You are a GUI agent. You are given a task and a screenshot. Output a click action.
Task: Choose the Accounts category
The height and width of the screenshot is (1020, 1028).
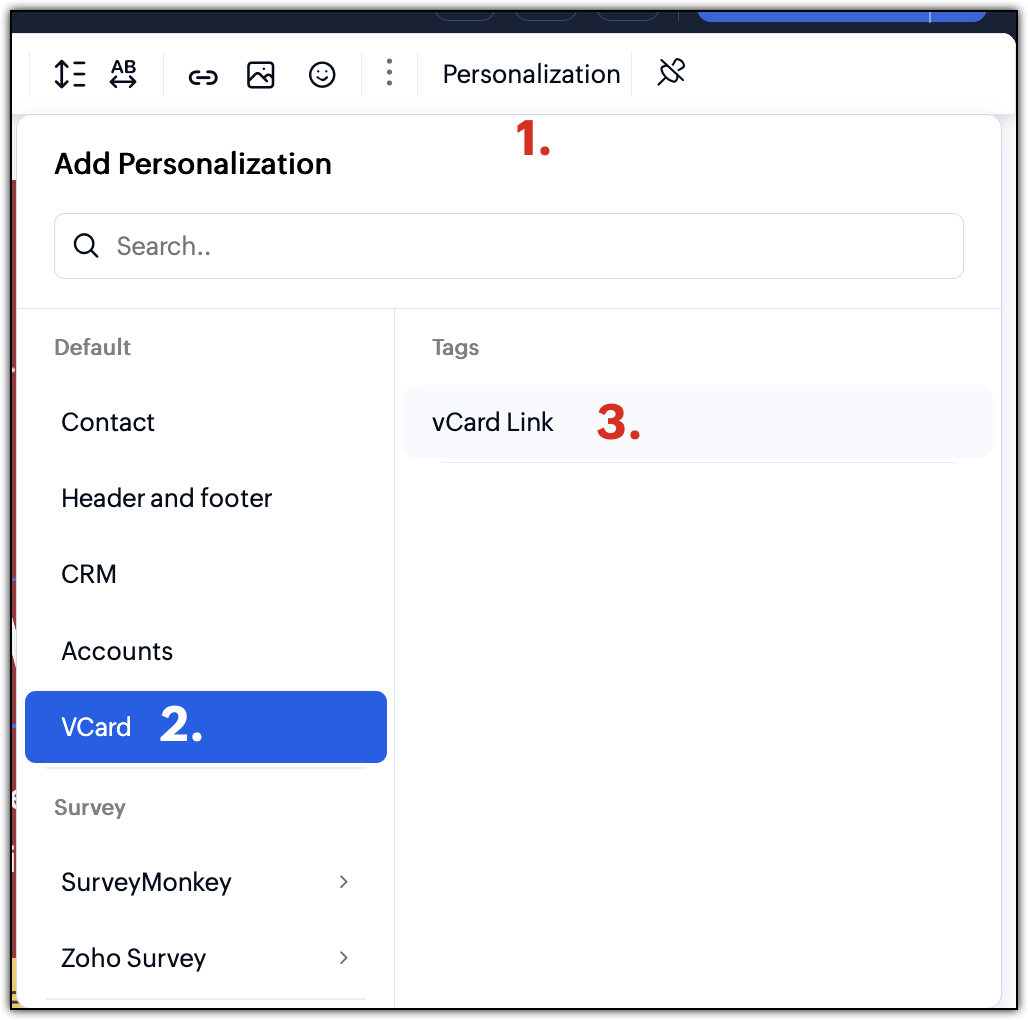pyautogui.click(x=206, y=651)
